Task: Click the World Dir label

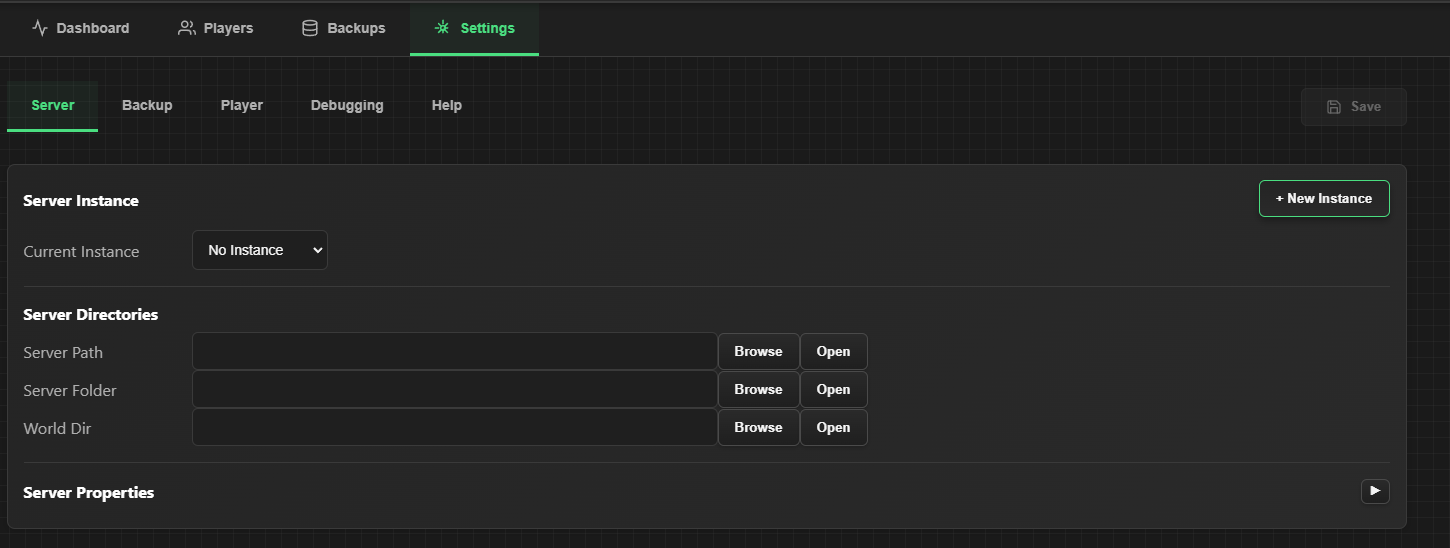Action: pos(58,429)
